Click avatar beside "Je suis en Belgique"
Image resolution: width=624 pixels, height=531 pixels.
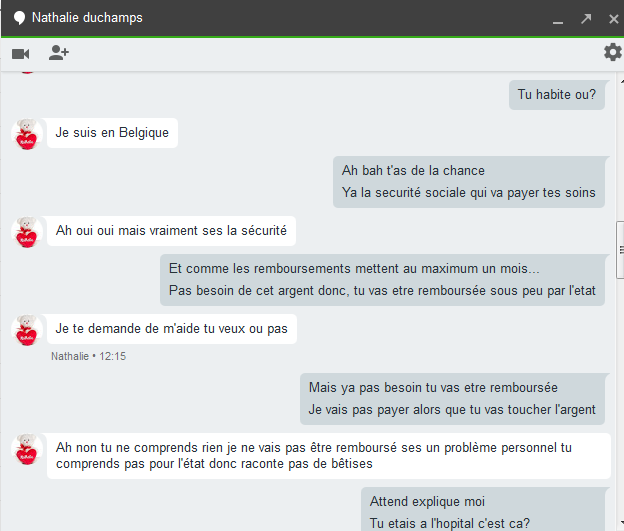26,133
